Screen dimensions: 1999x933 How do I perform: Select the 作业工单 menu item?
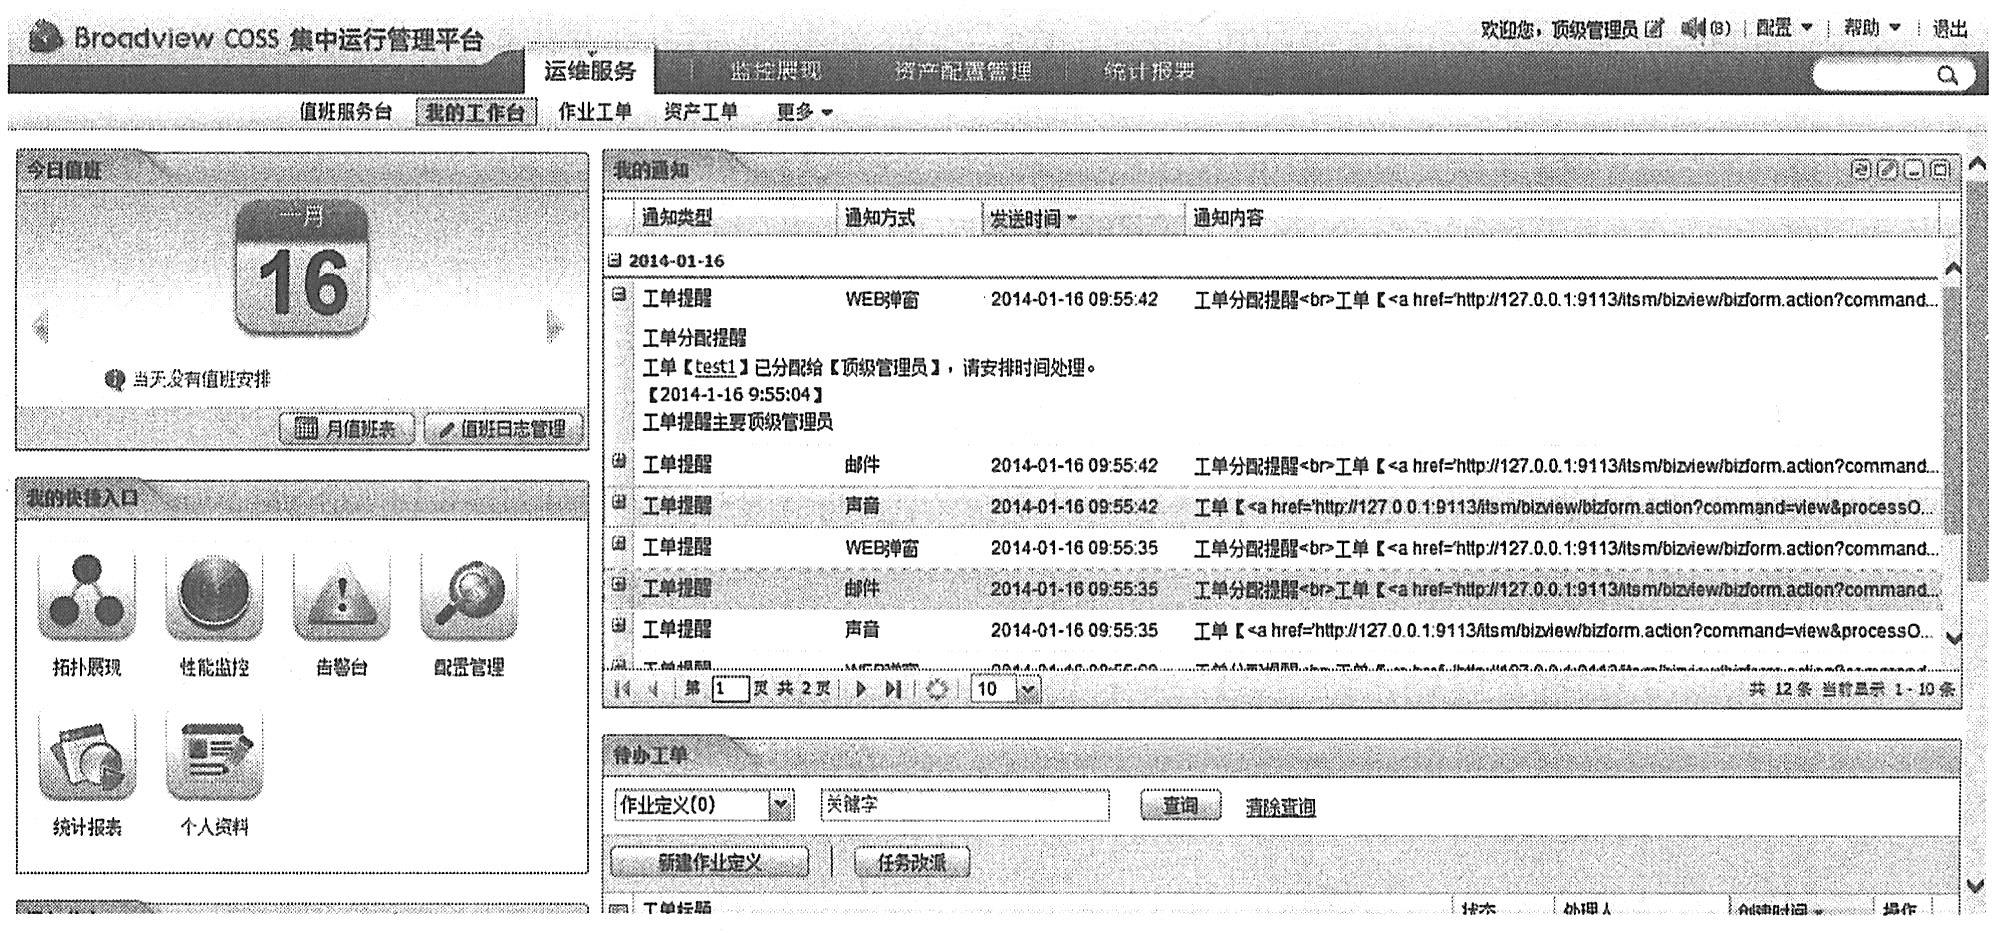(595, 112)
